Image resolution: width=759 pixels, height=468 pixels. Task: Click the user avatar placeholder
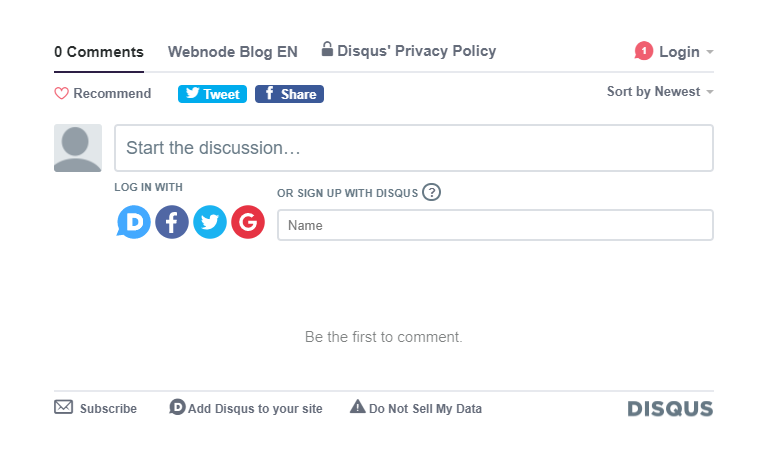click(77, 148)
